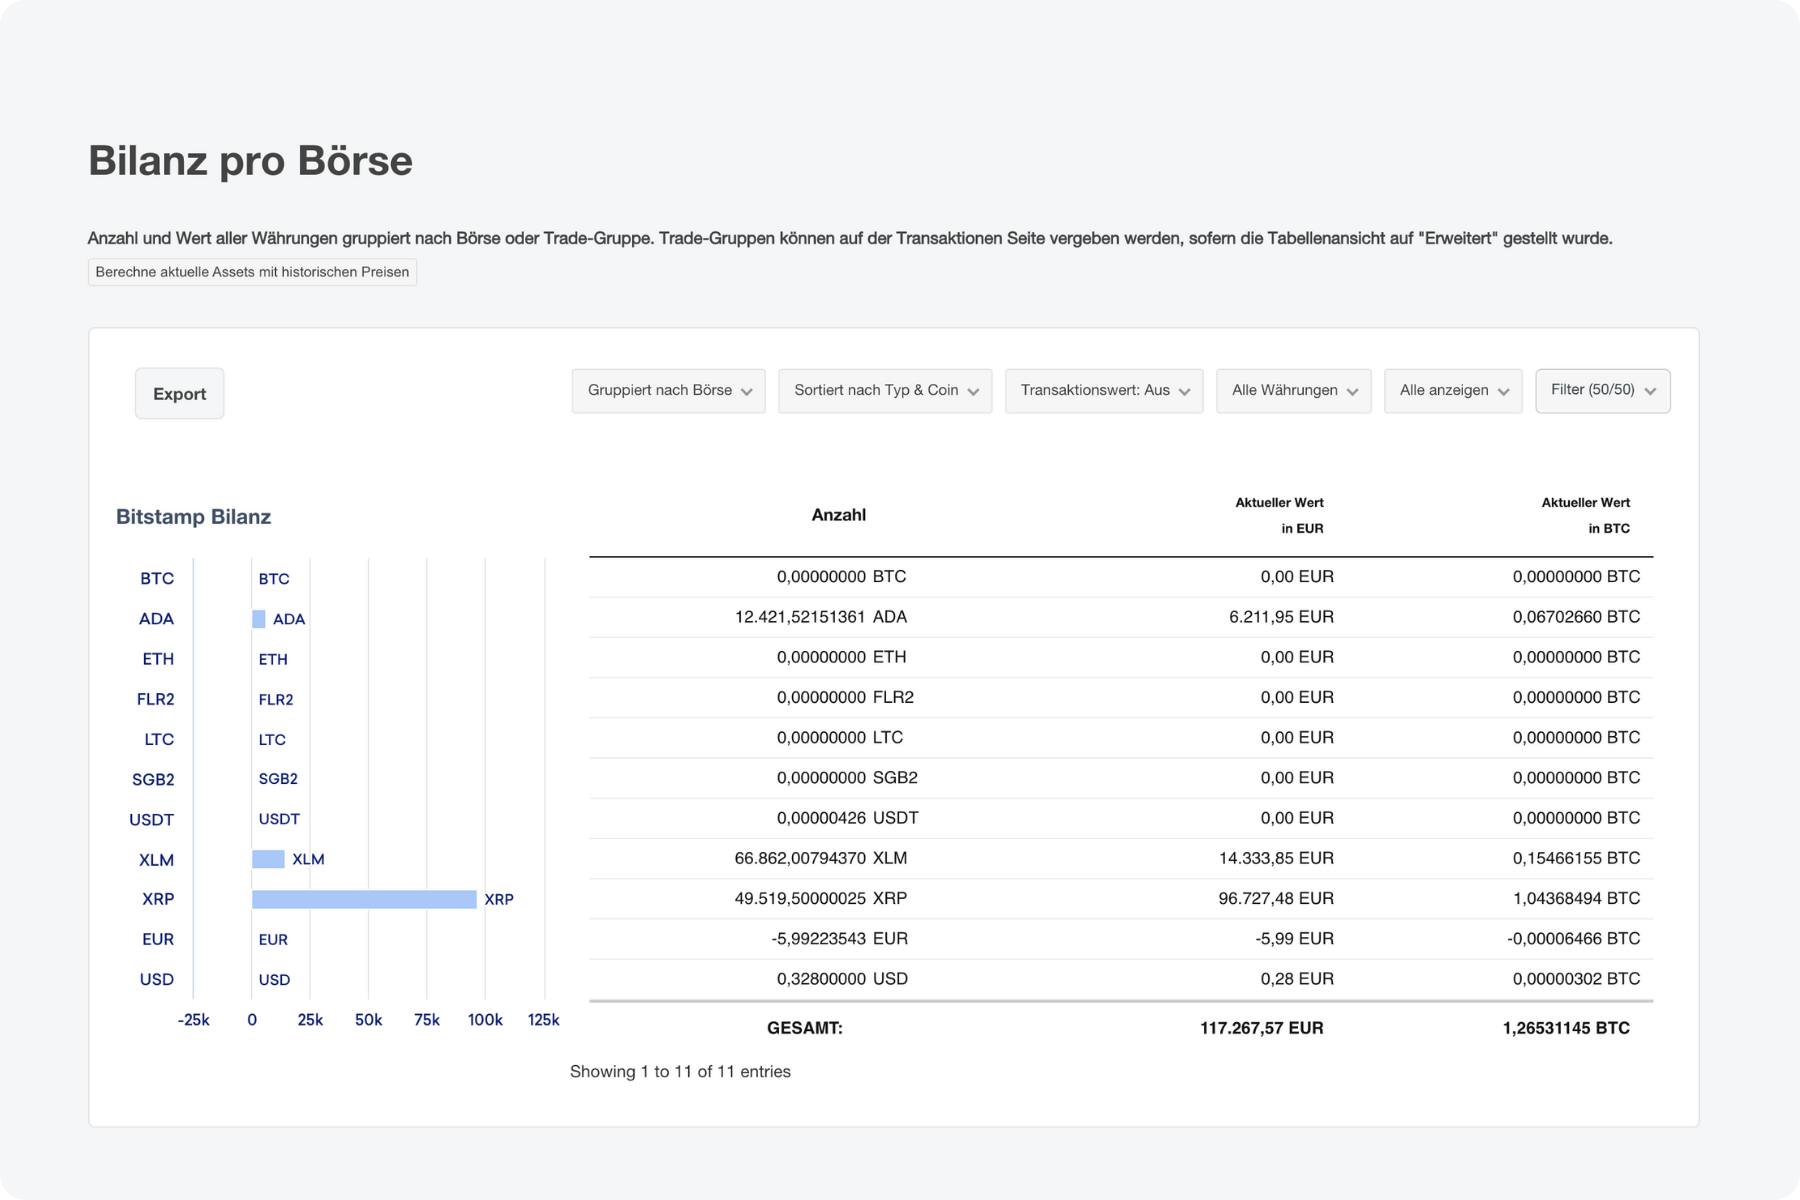The width and height of the screenshot is (1800, 1200).
Task: Click the 14.333,85 EUR value
Action: coord(1276,858)
